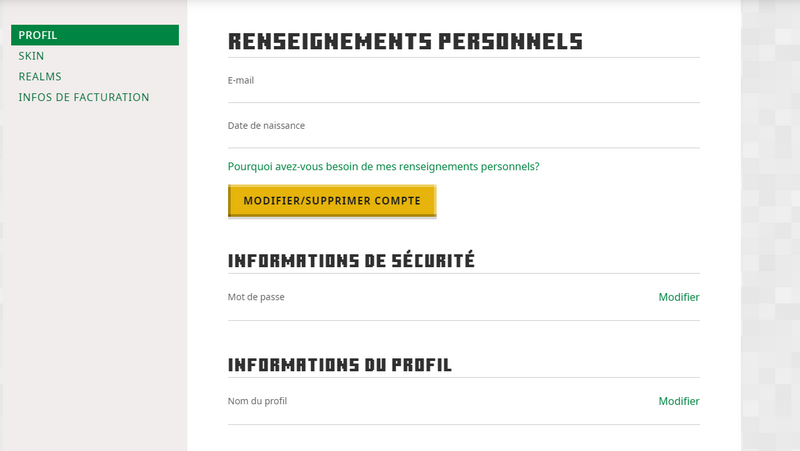Click the RENSEIGNEMENTS PERSONNELS heading

[405, 41]
